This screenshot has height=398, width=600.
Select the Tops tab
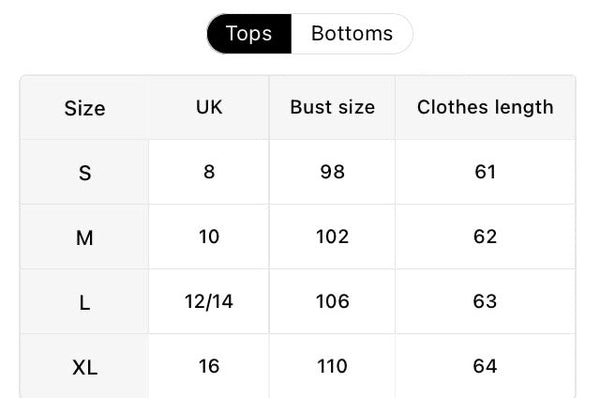tap(249, 34)
